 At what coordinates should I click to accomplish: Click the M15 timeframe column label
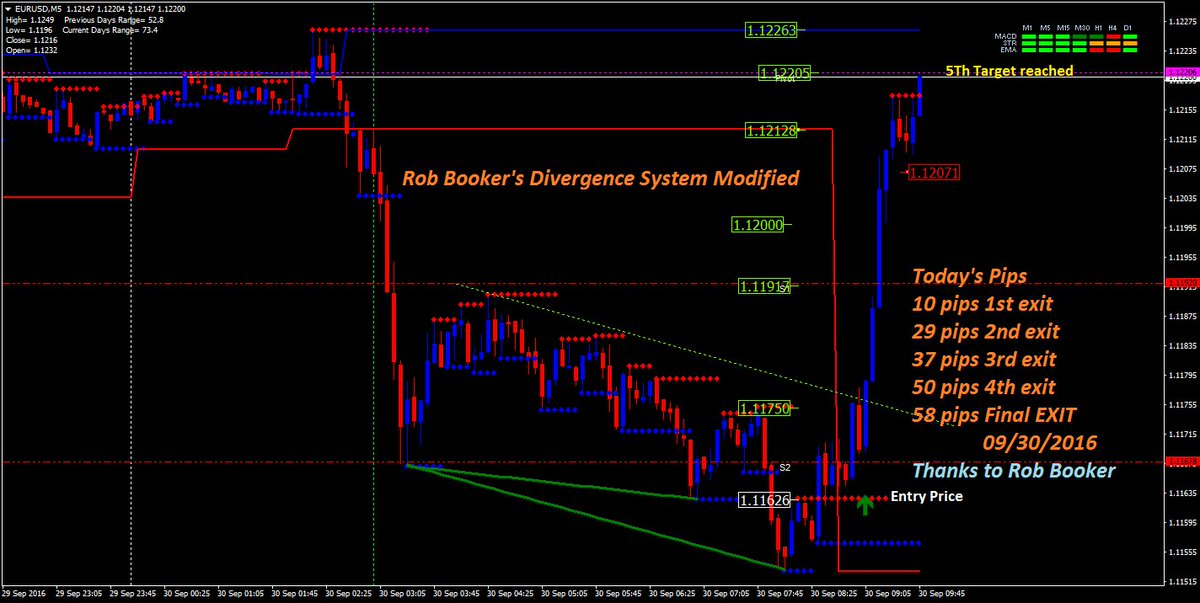click(x=1063, y=28)
